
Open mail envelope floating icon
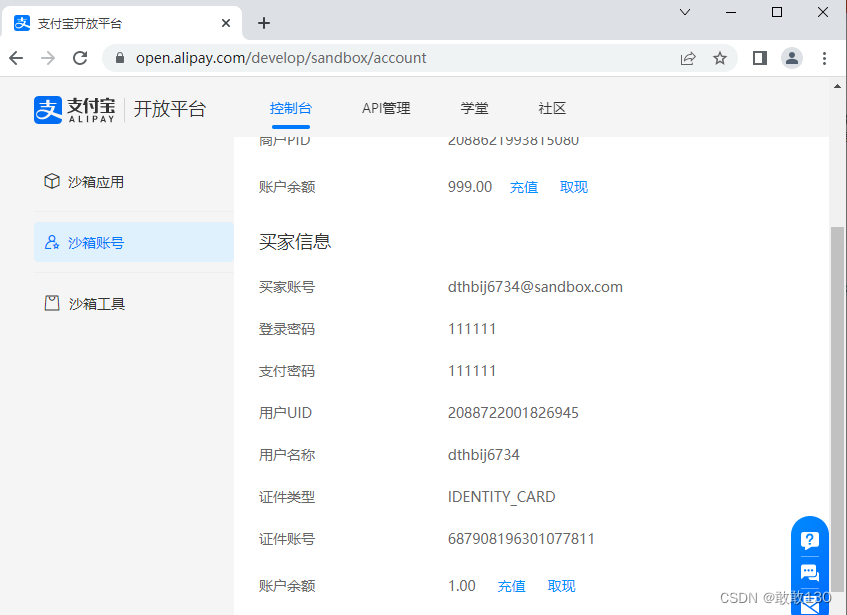point(810,606)
